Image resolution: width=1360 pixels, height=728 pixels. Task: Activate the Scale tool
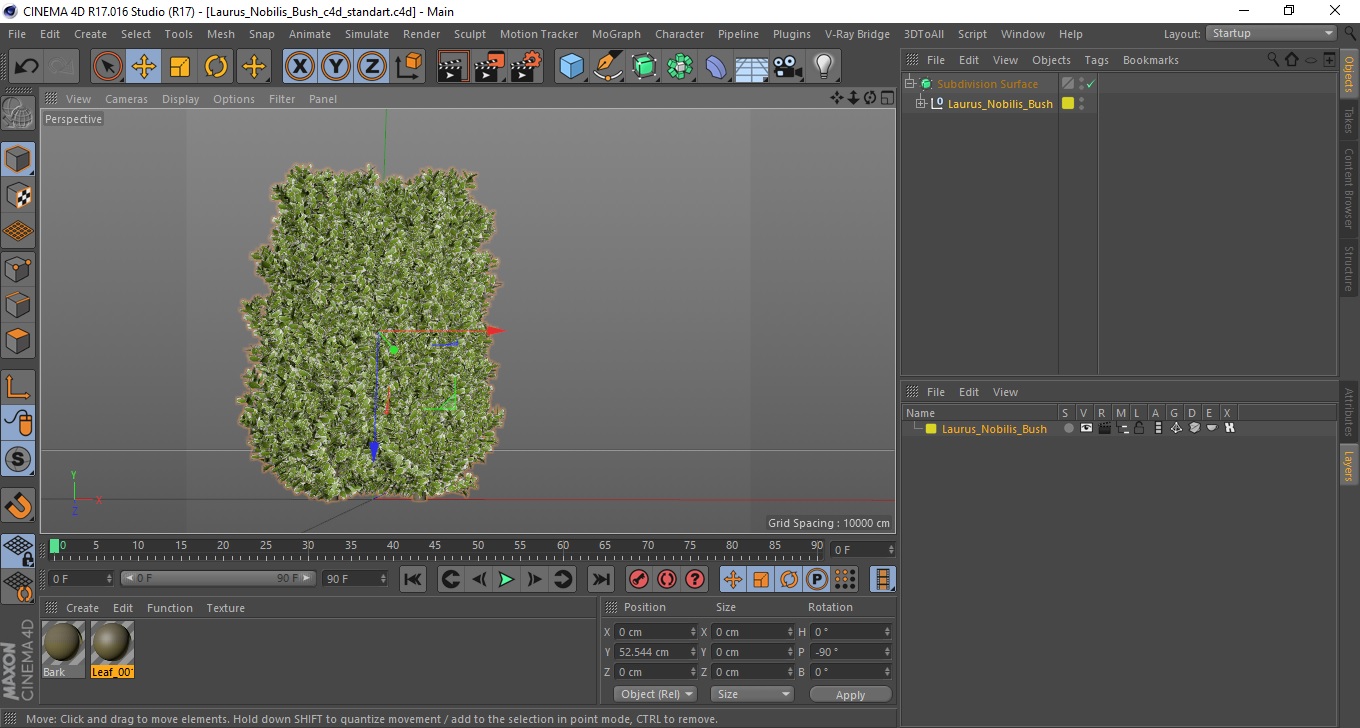pyautogui.click(x=180, y=67)
